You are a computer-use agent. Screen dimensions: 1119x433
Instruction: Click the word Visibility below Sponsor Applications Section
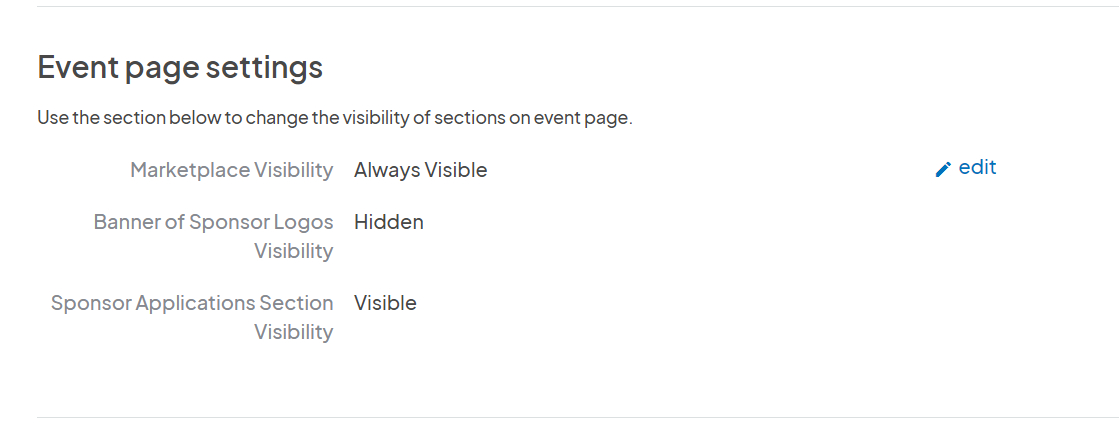[294, 332]
